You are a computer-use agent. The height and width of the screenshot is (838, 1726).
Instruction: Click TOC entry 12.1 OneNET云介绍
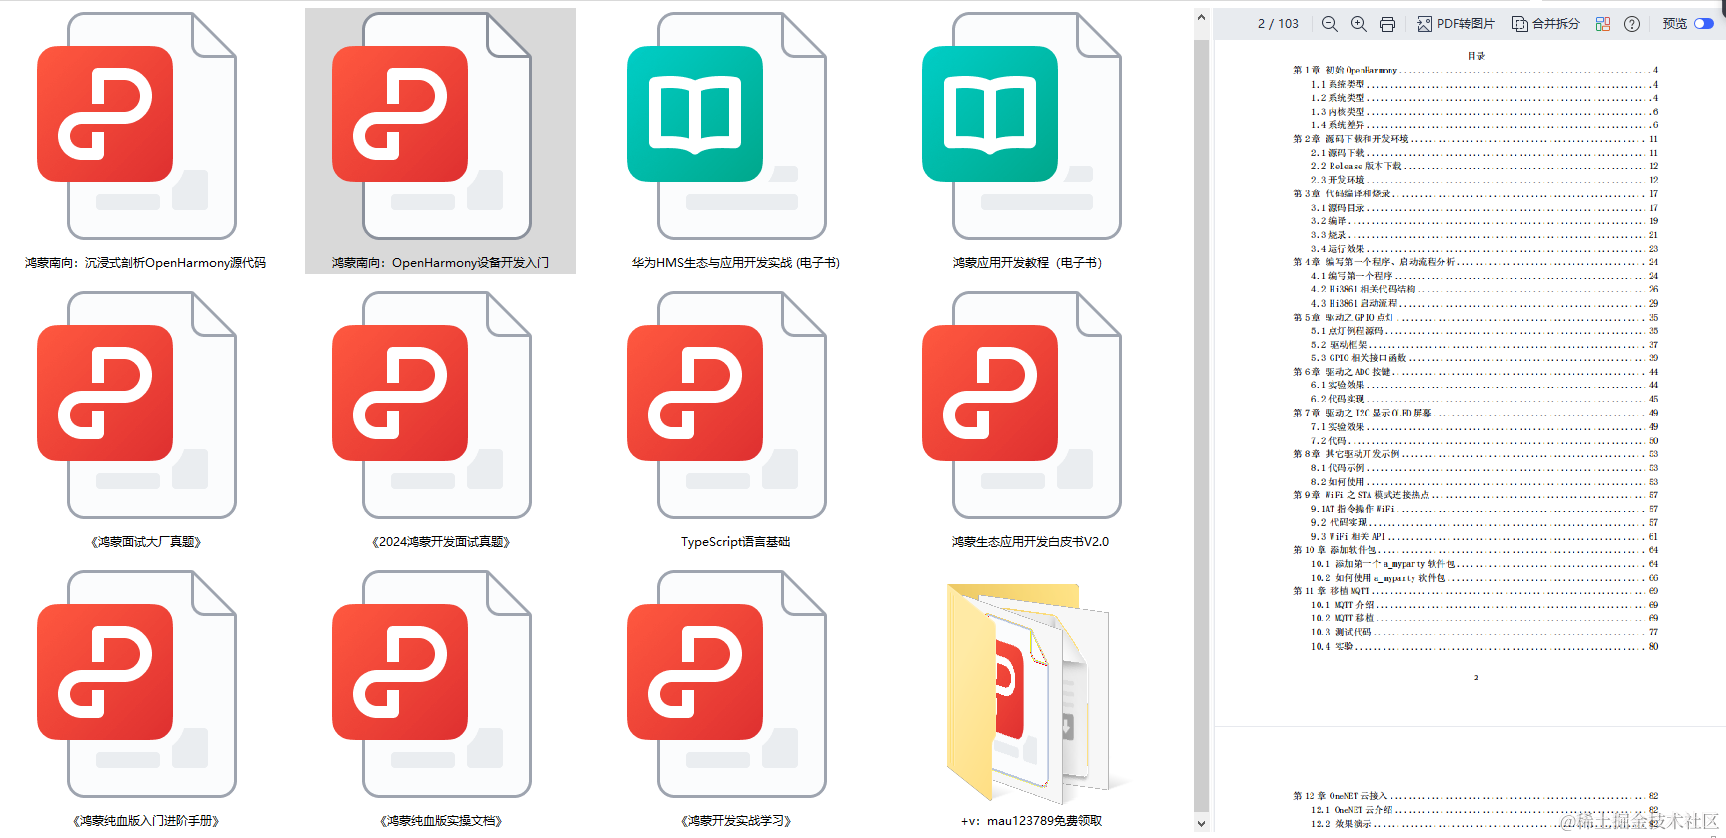(1484, 810)
